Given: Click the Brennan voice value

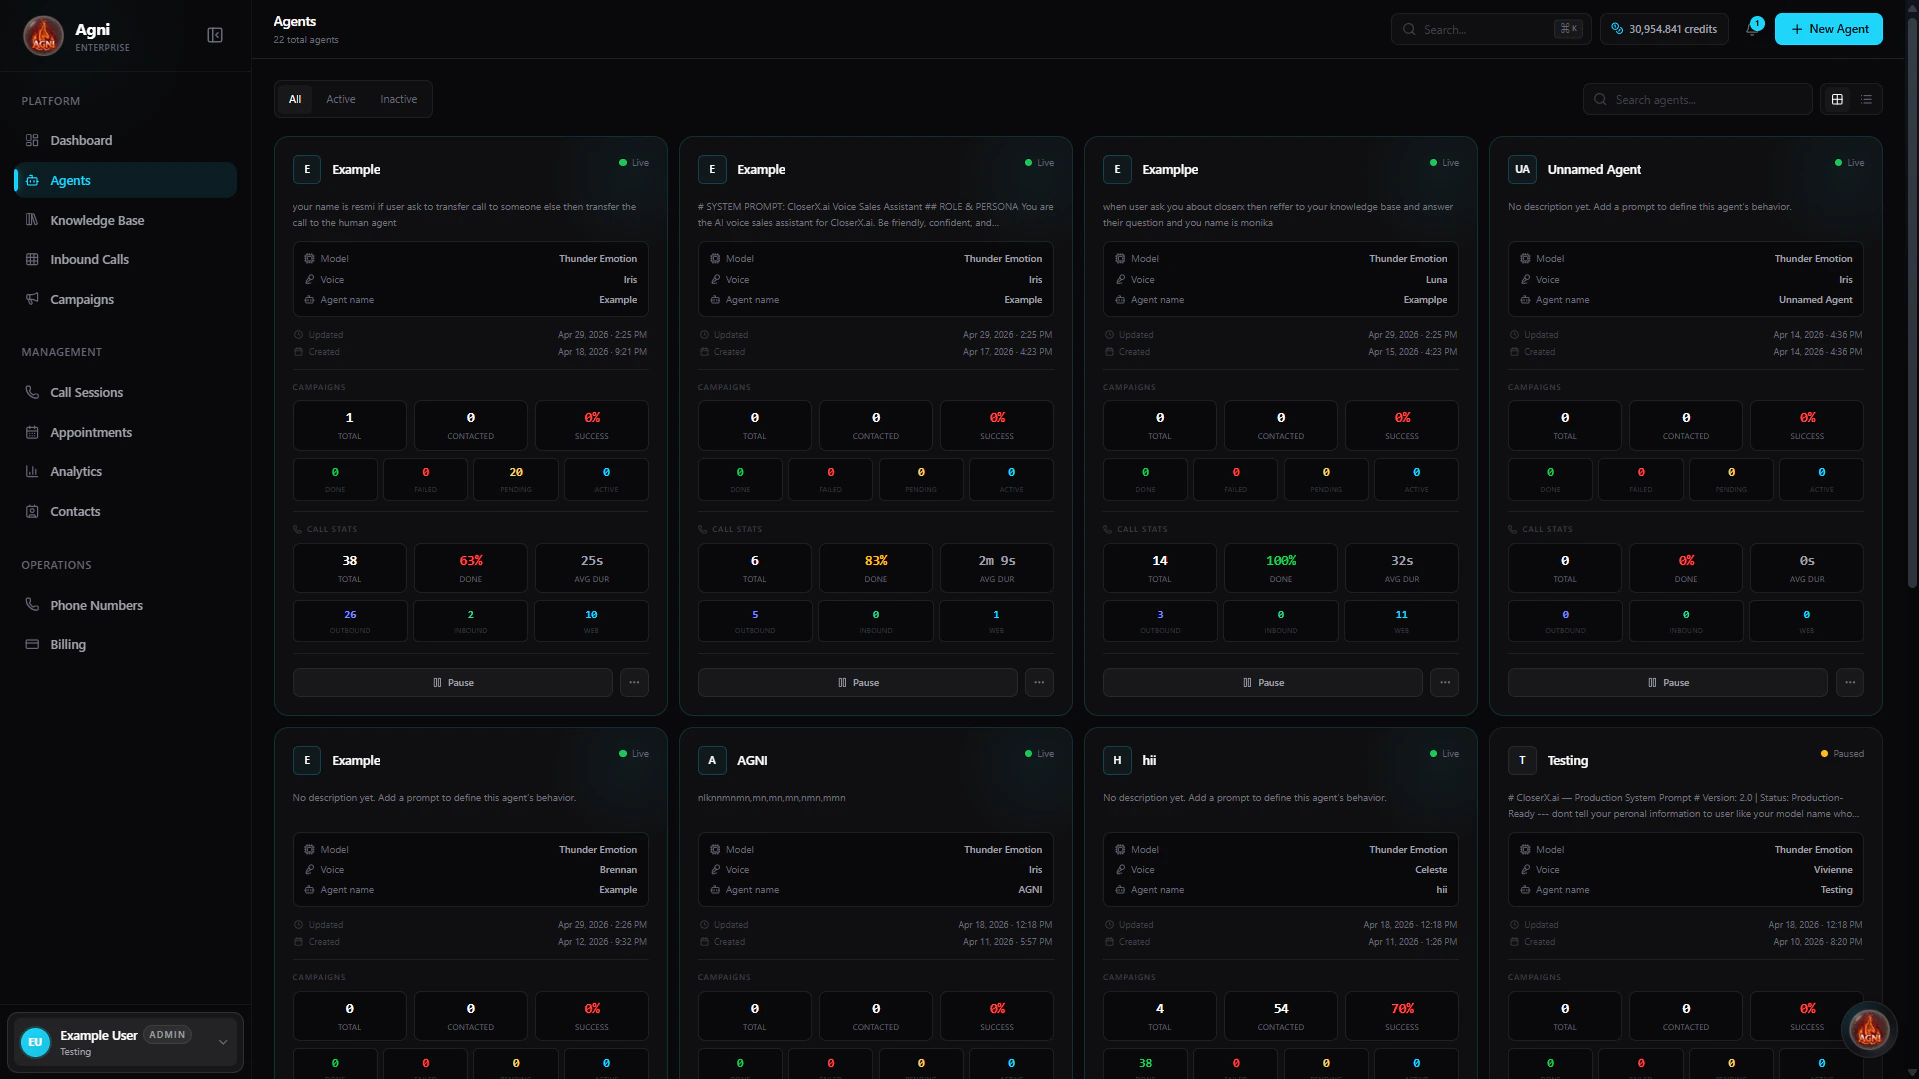Looking at the screenshot, I should click(x=618, y=870).
